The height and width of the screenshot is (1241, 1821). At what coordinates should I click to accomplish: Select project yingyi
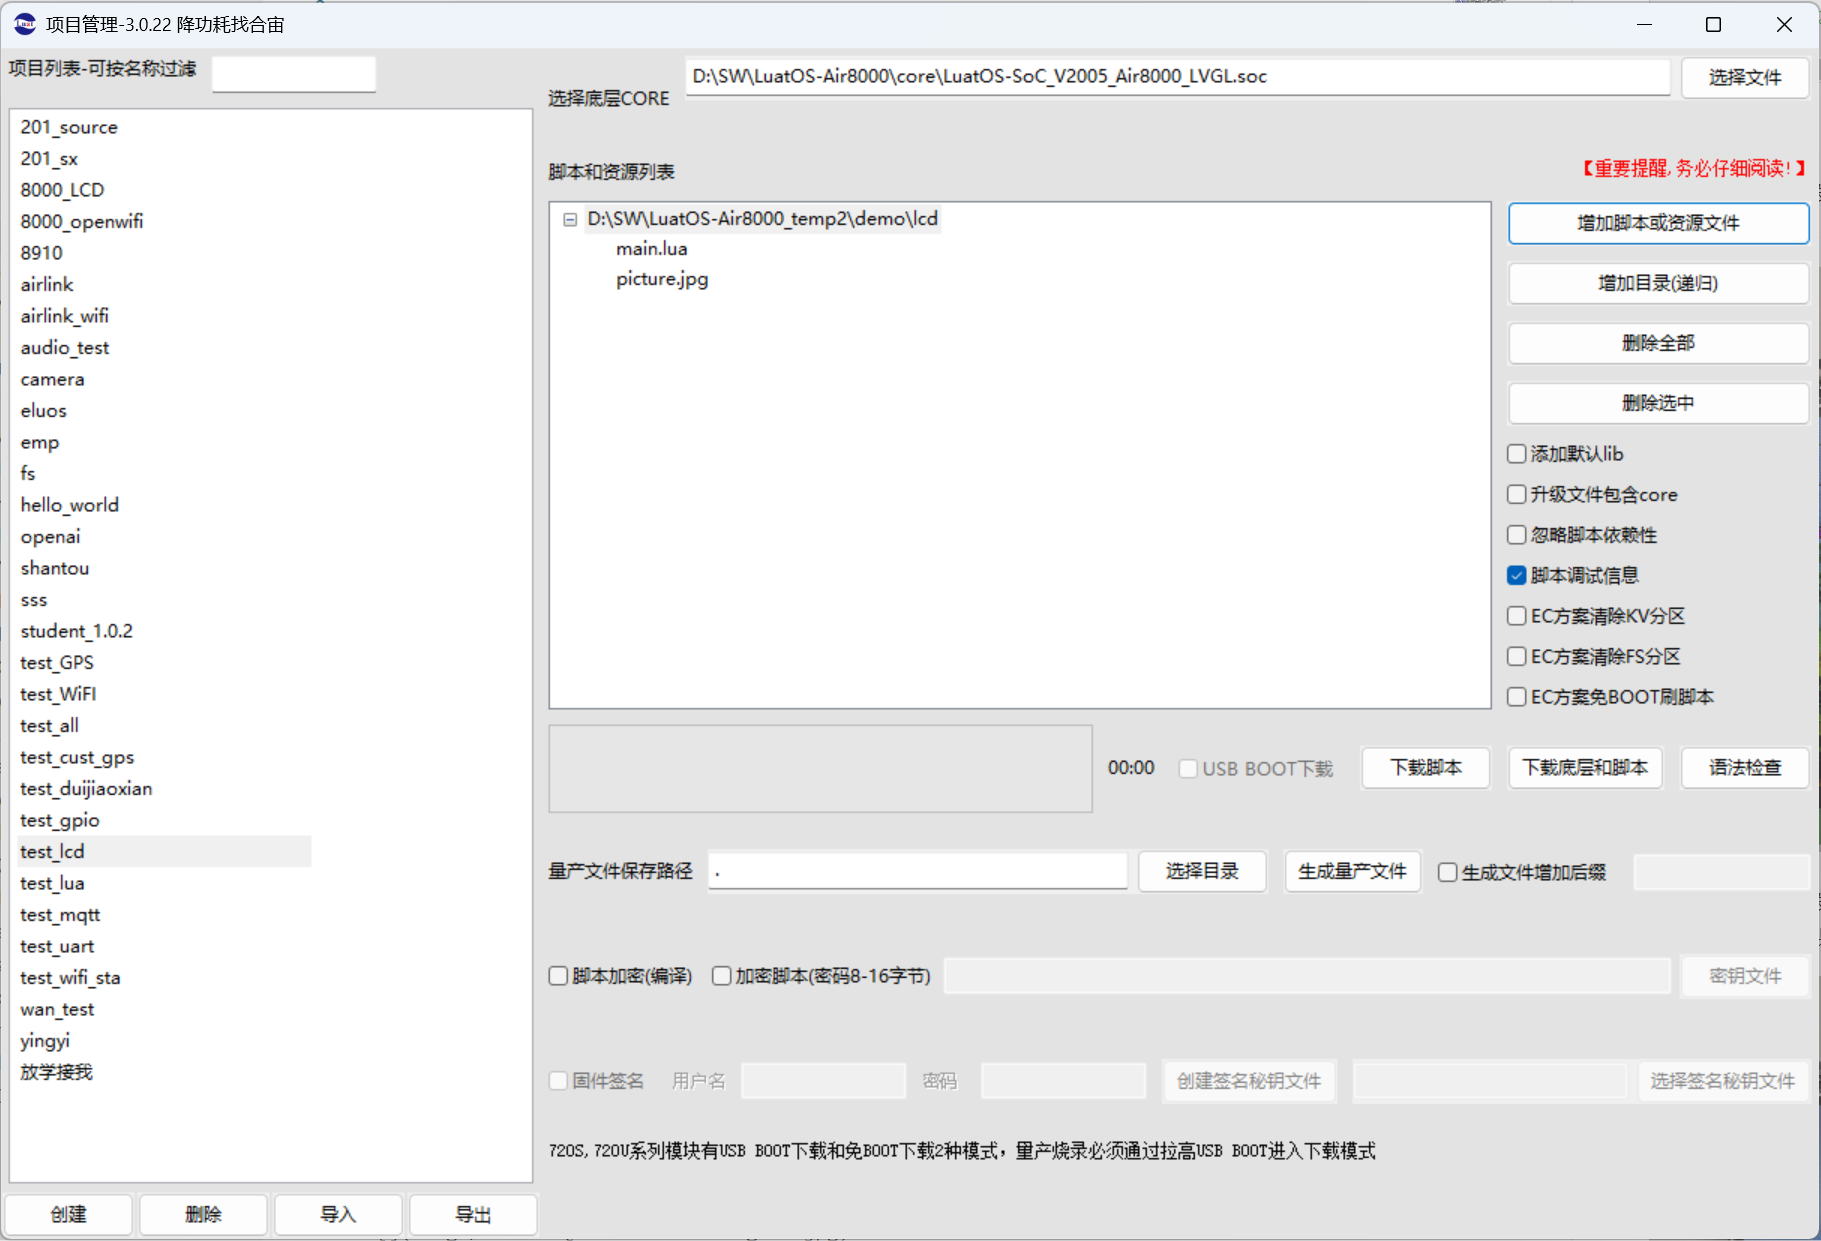point(45,1041)
